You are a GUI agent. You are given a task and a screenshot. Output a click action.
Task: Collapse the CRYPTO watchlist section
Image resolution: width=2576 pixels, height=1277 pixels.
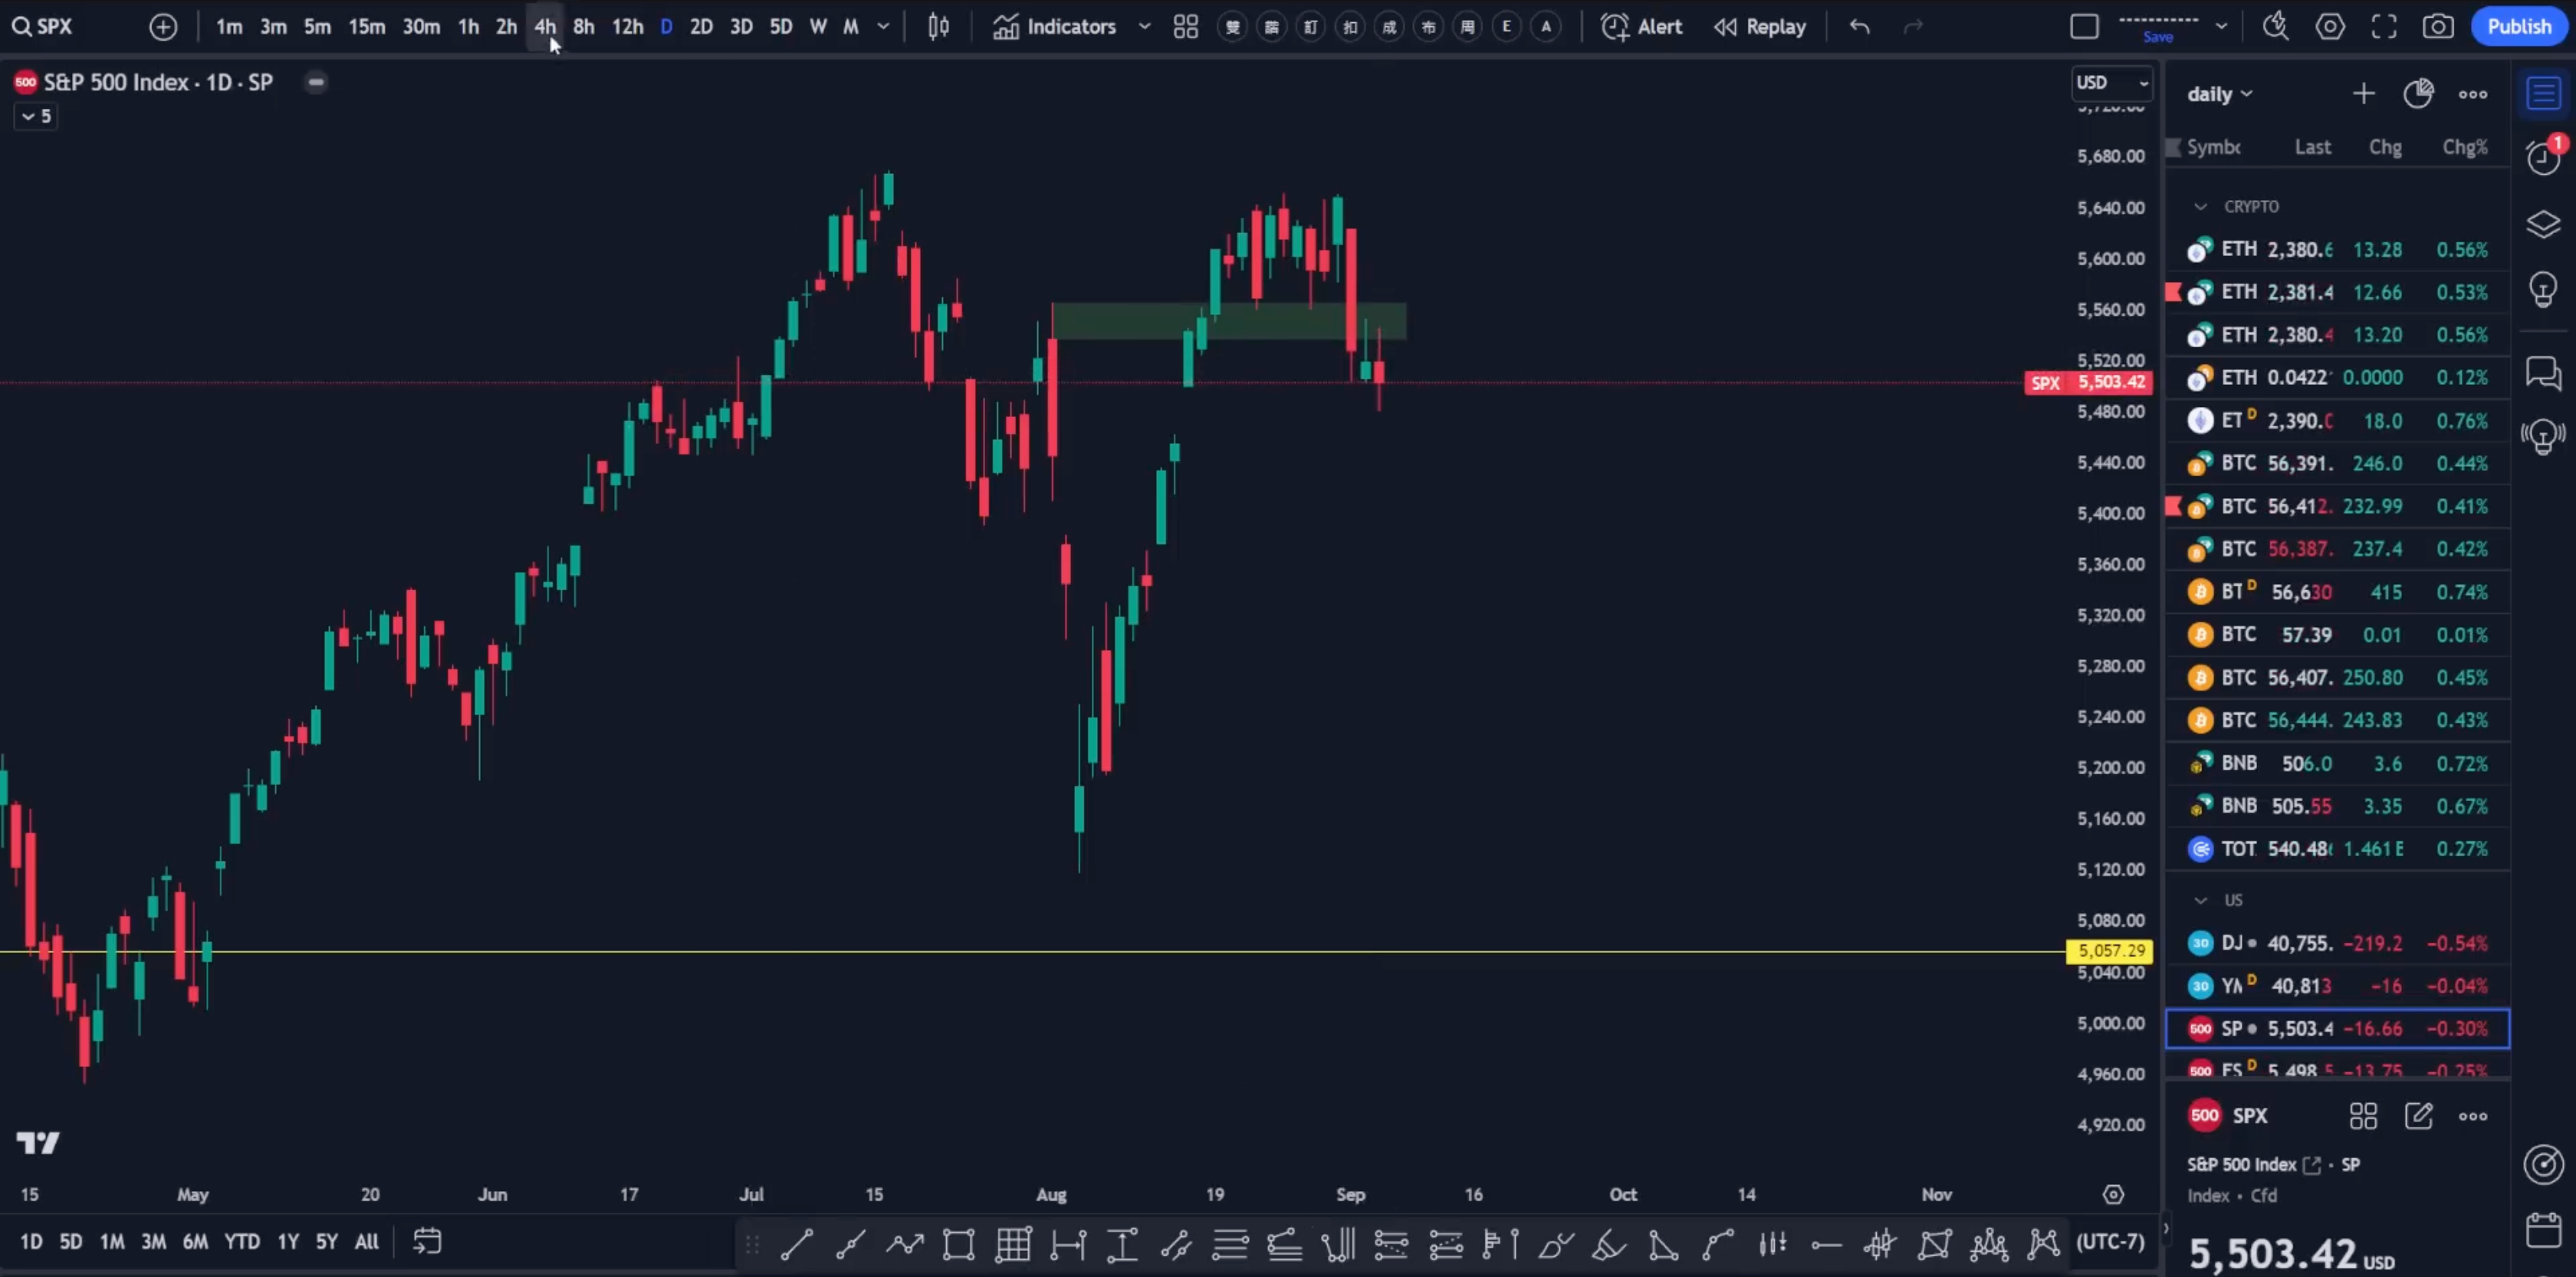tap(2200, 206)
